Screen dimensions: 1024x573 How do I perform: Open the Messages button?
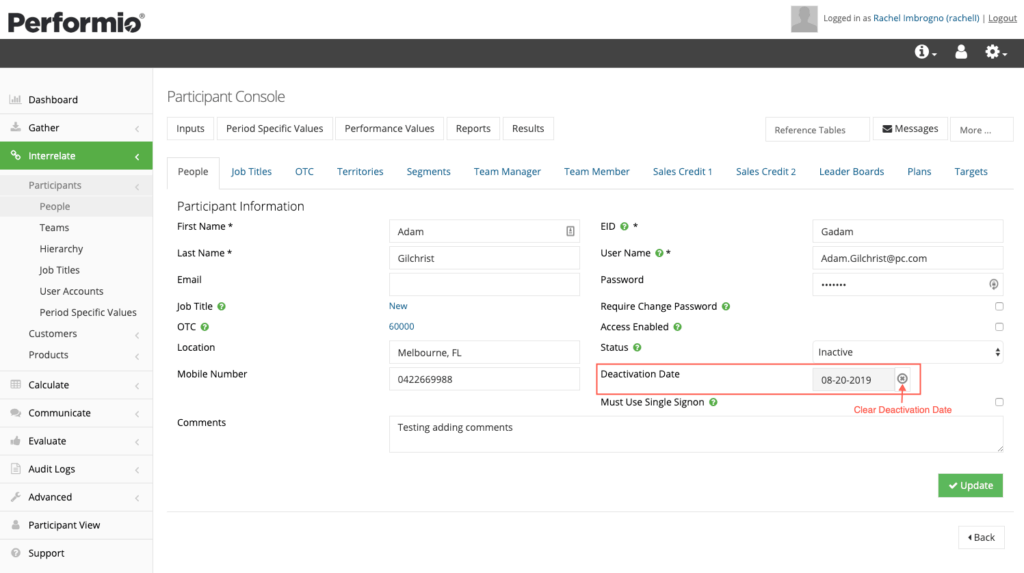coord(910,129)
